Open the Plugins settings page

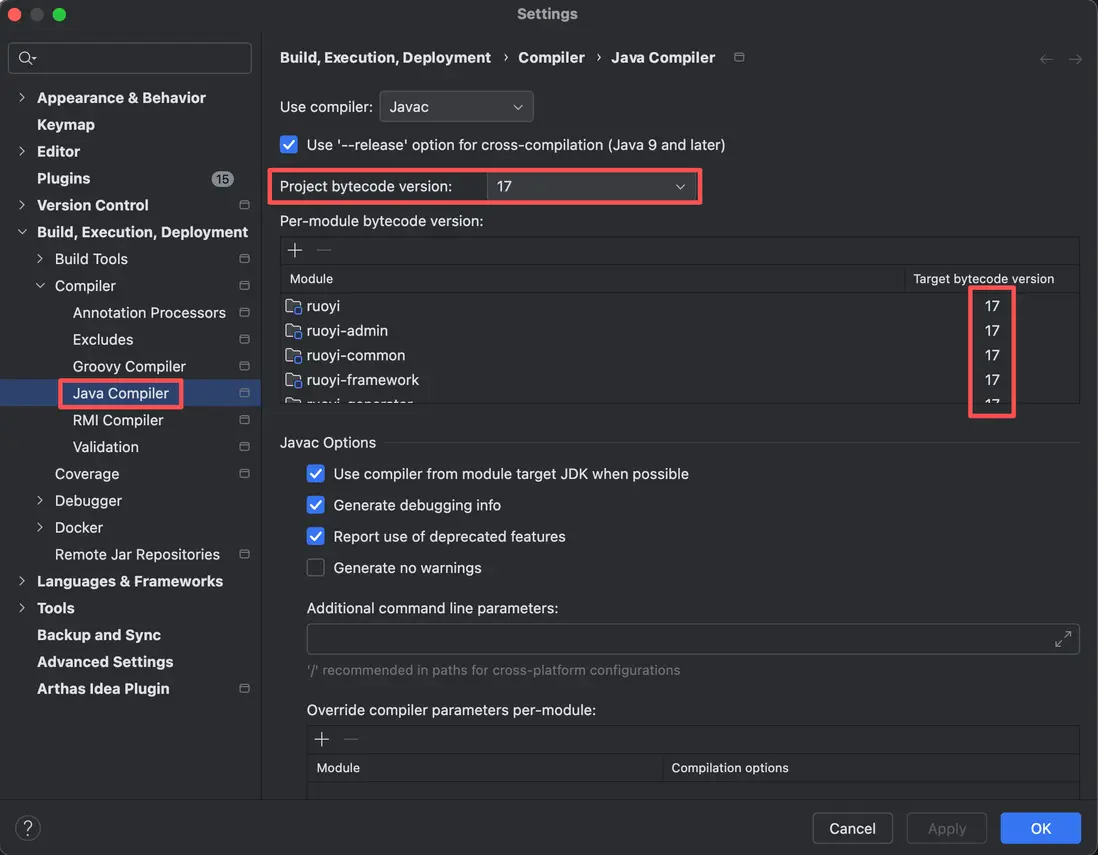(64, 178)
